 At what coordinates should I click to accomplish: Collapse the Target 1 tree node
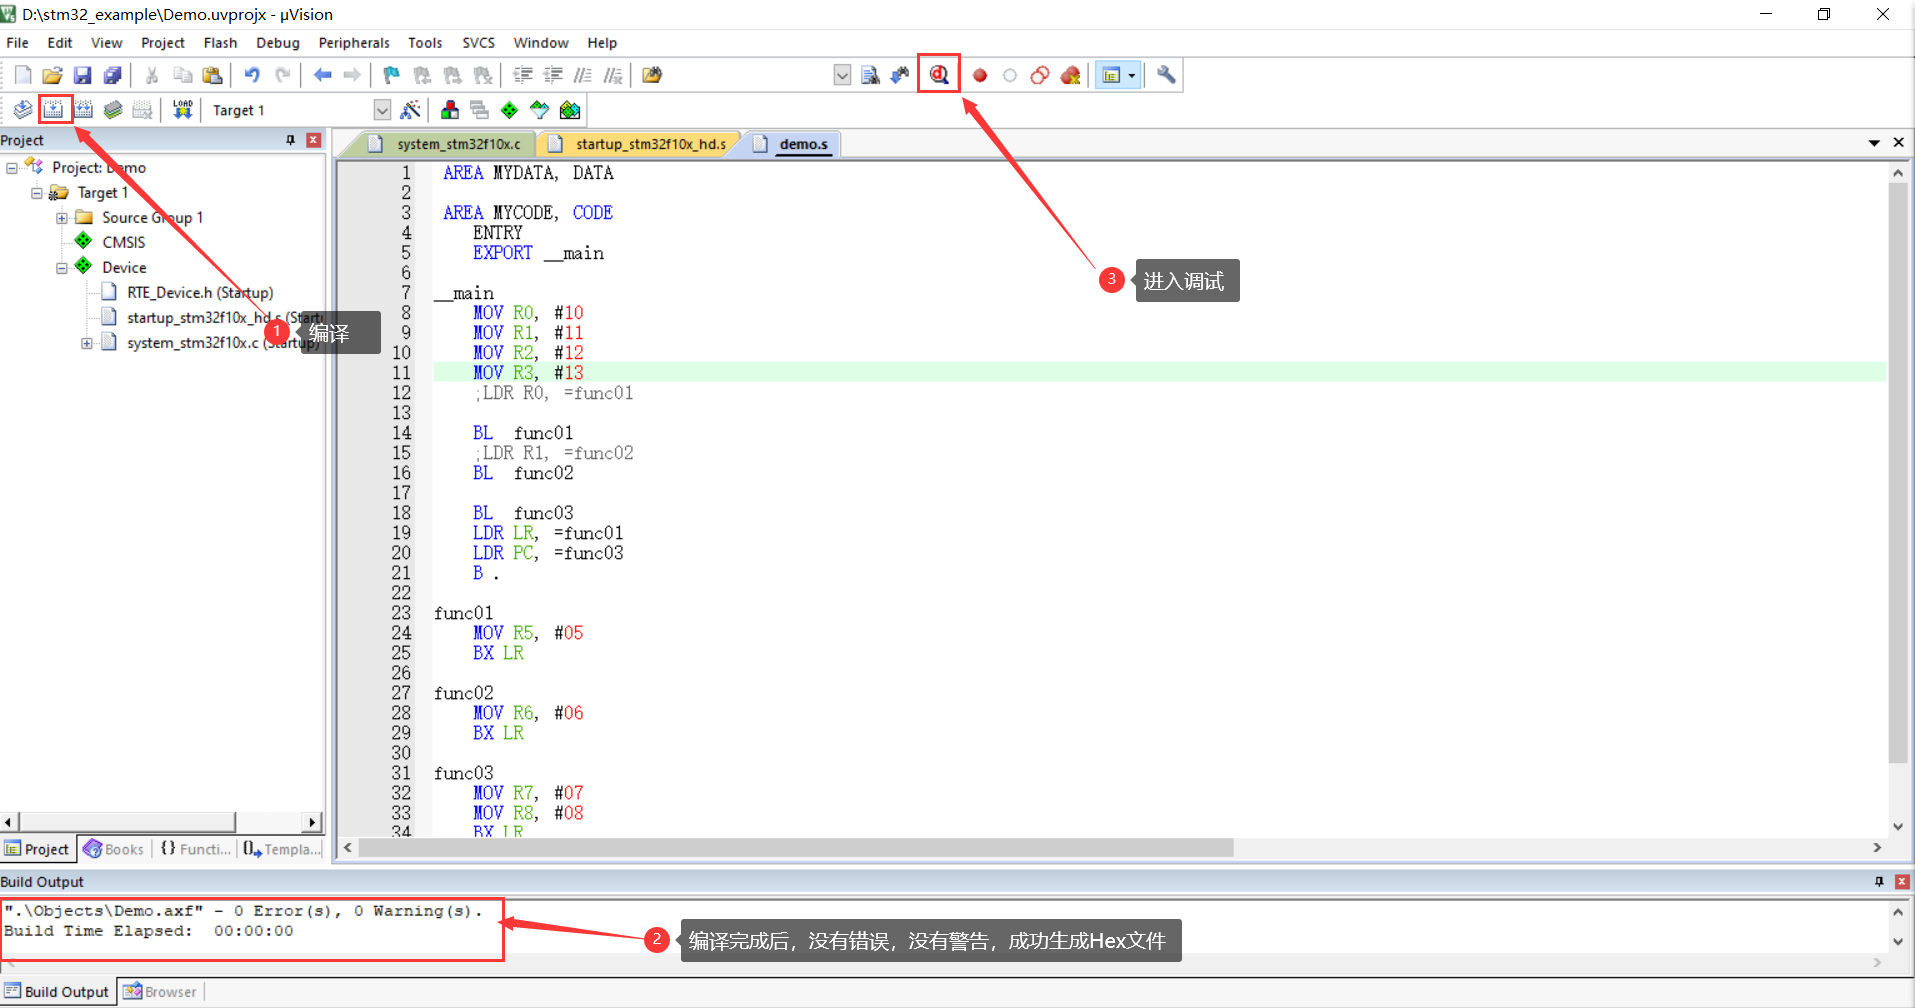pyautogui.click(x=37, y=193)
